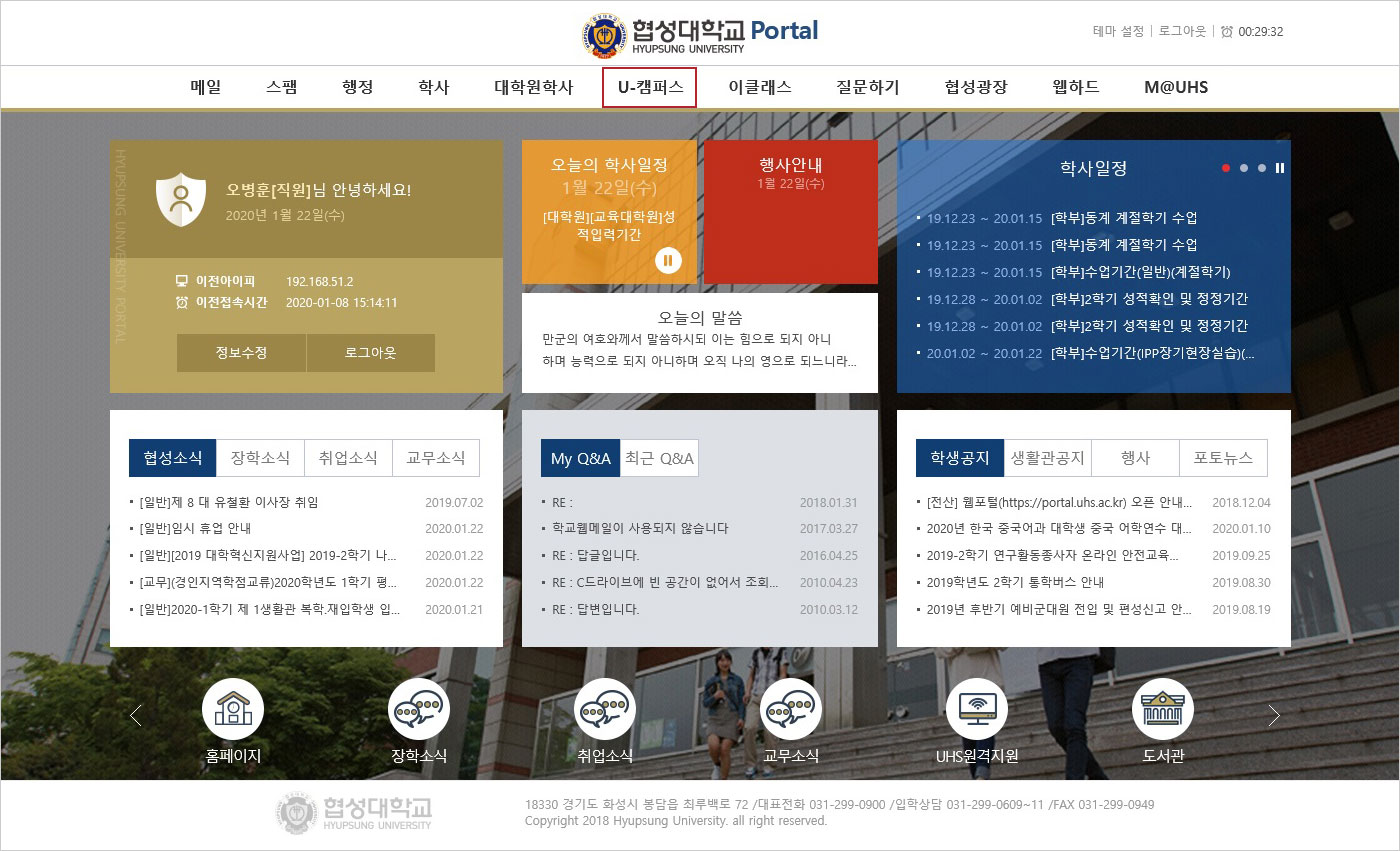
Task: Click the session timer clock icon
Action: tap(1227, 31)
